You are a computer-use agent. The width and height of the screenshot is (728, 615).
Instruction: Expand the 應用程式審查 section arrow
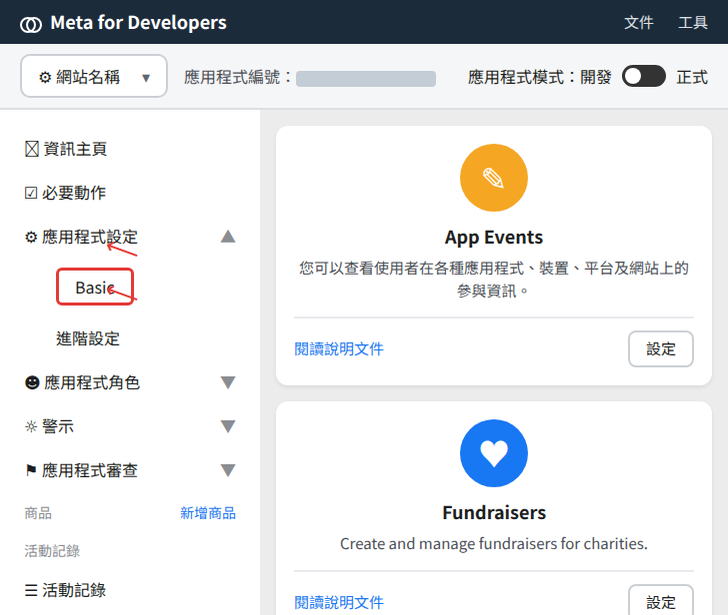pos(228,470)
